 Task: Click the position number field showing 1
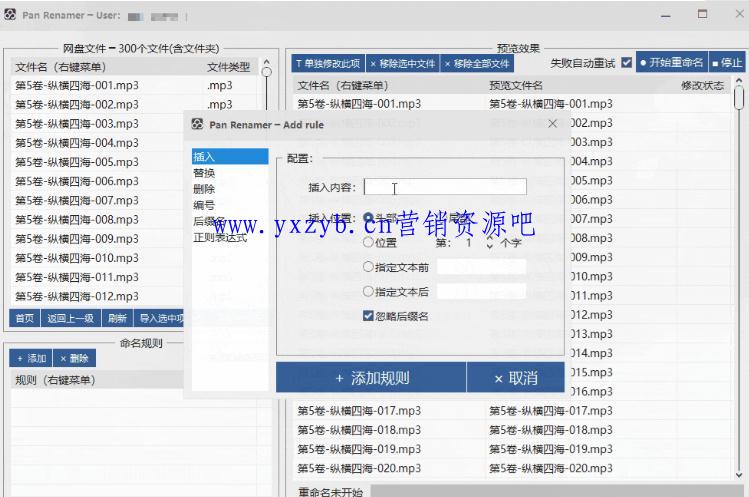point(470,243)
